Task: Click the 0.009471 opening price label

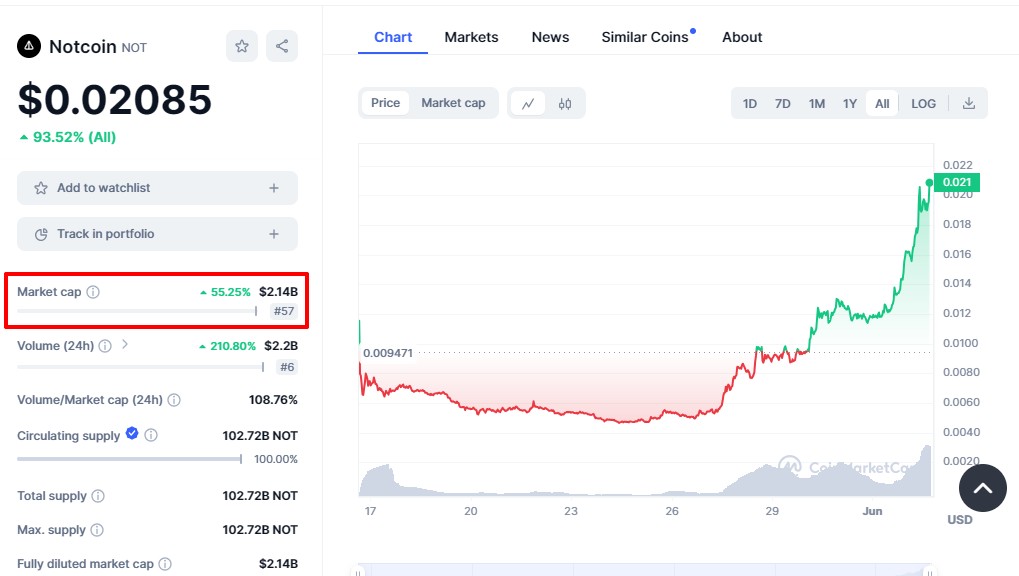Action: (388, 353)
